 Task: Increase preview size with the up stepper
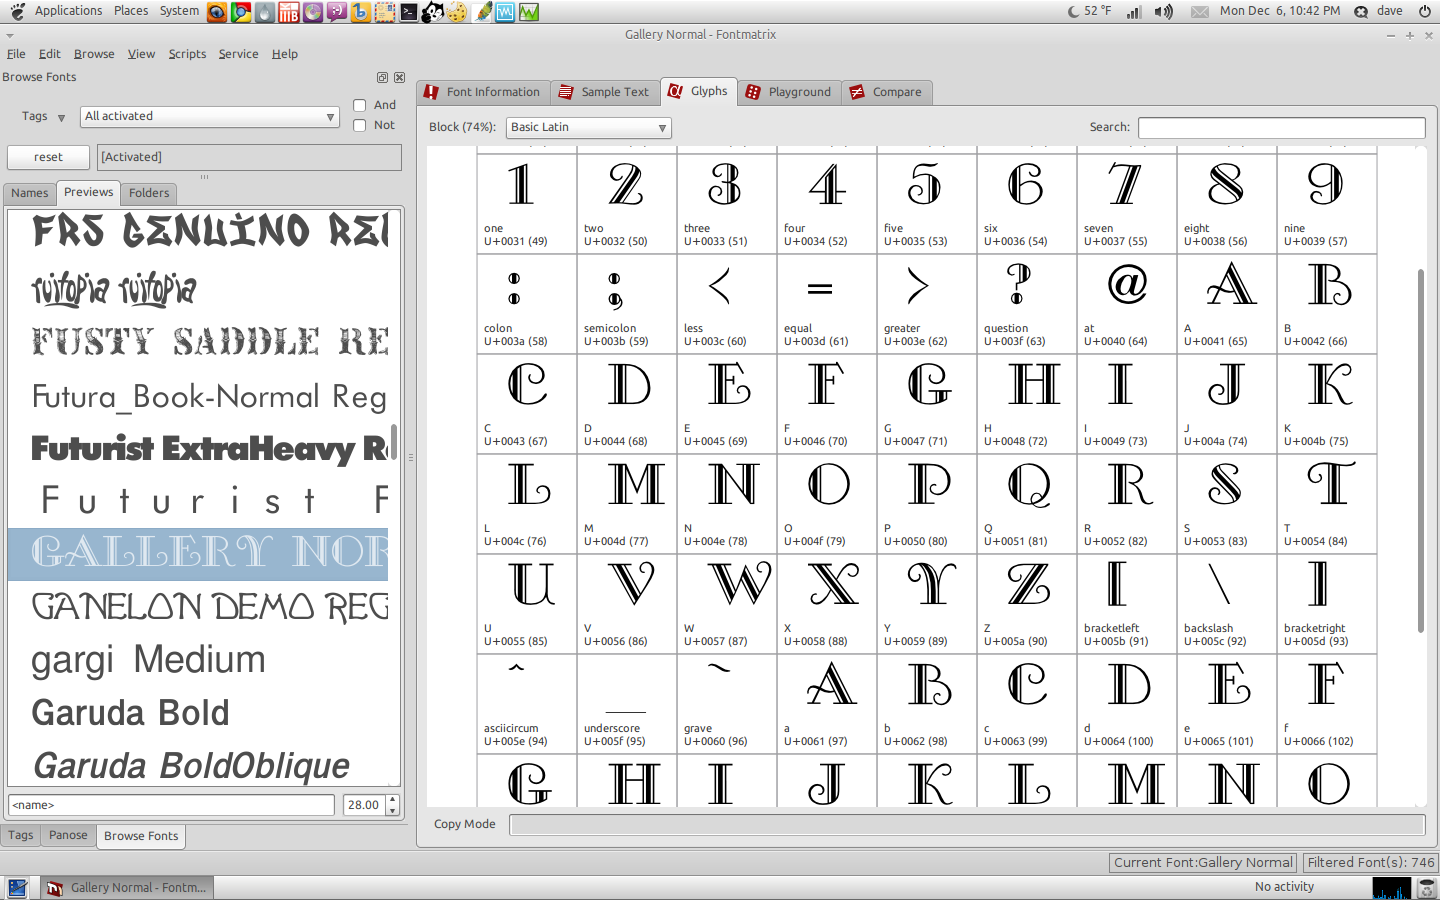click(392, 799)
